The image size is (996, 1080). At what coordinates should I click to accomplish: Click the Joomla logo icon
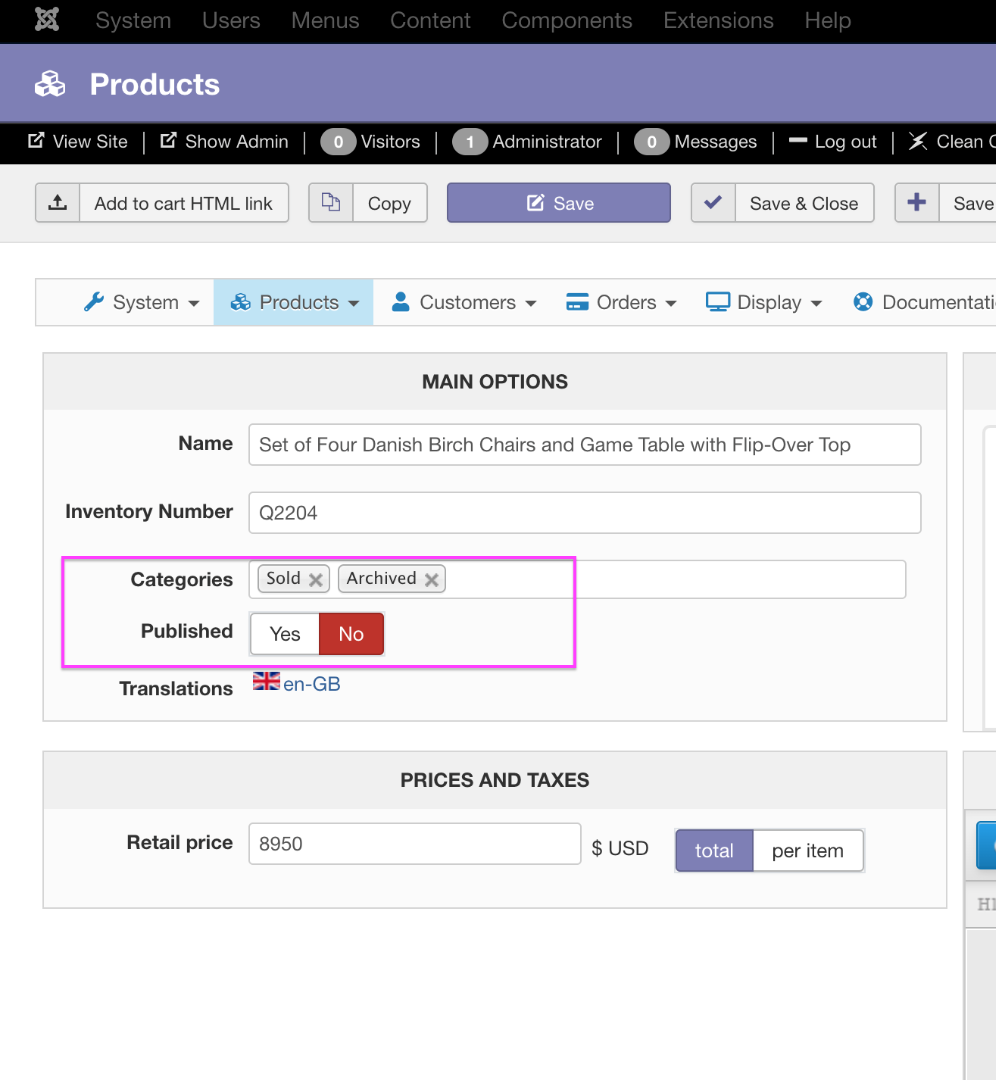47,20
